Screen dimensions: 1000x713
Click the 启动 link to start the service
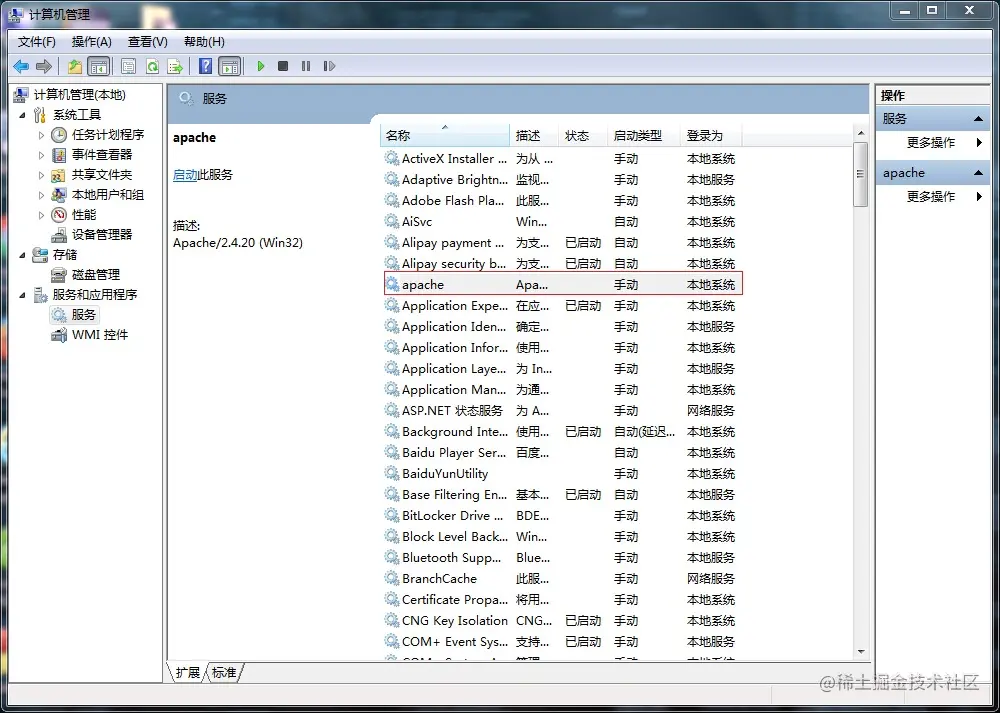click(185, 175)
